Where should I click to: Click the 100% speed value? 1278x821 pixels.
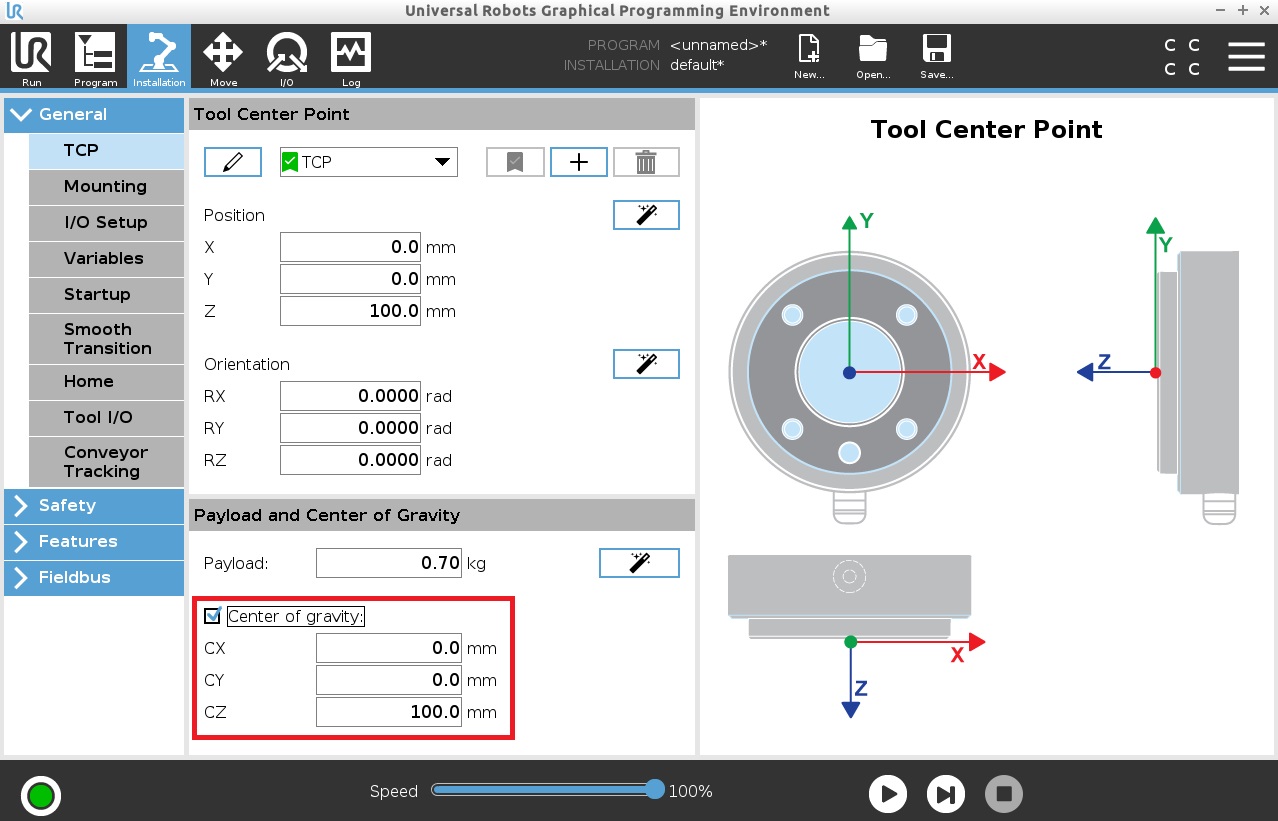pos(691,791)
